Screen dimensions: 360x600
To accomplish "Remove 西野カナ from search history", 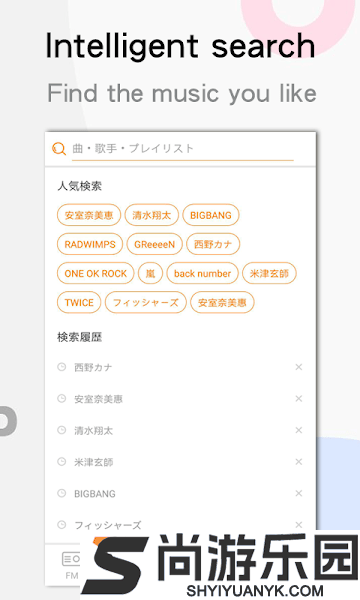I will click(299, 367).
